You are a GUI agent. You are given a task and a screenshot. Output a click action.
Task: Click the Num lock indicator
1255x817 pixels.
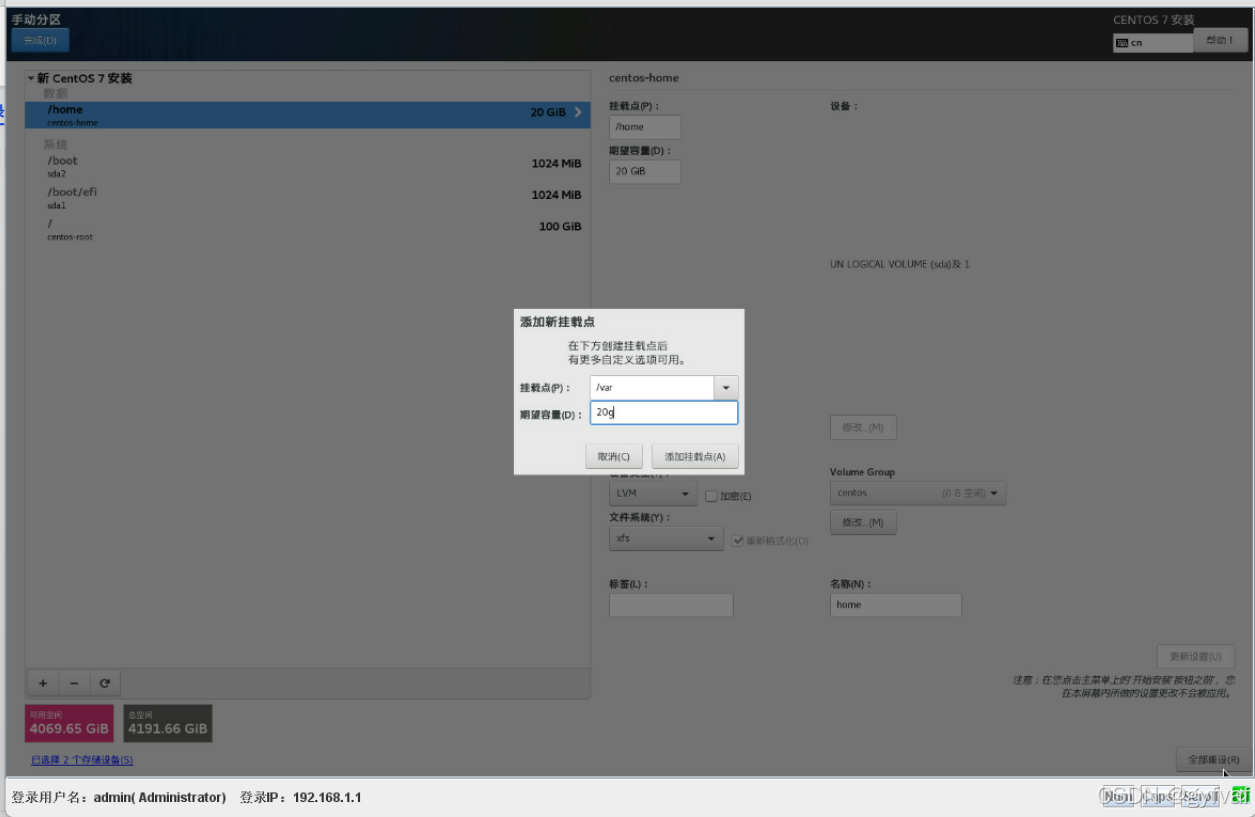click(x=1118, y=796)
